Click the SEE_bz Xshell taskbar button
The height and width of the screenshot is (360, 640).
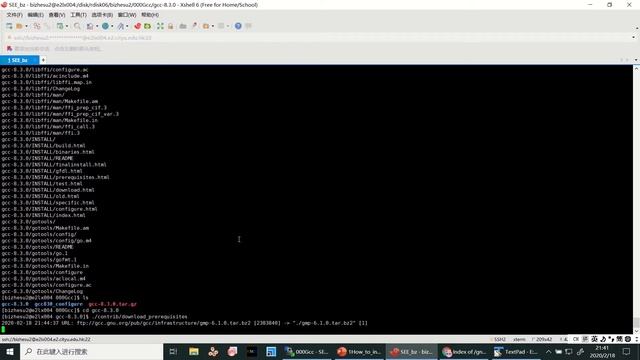[412, 351]
